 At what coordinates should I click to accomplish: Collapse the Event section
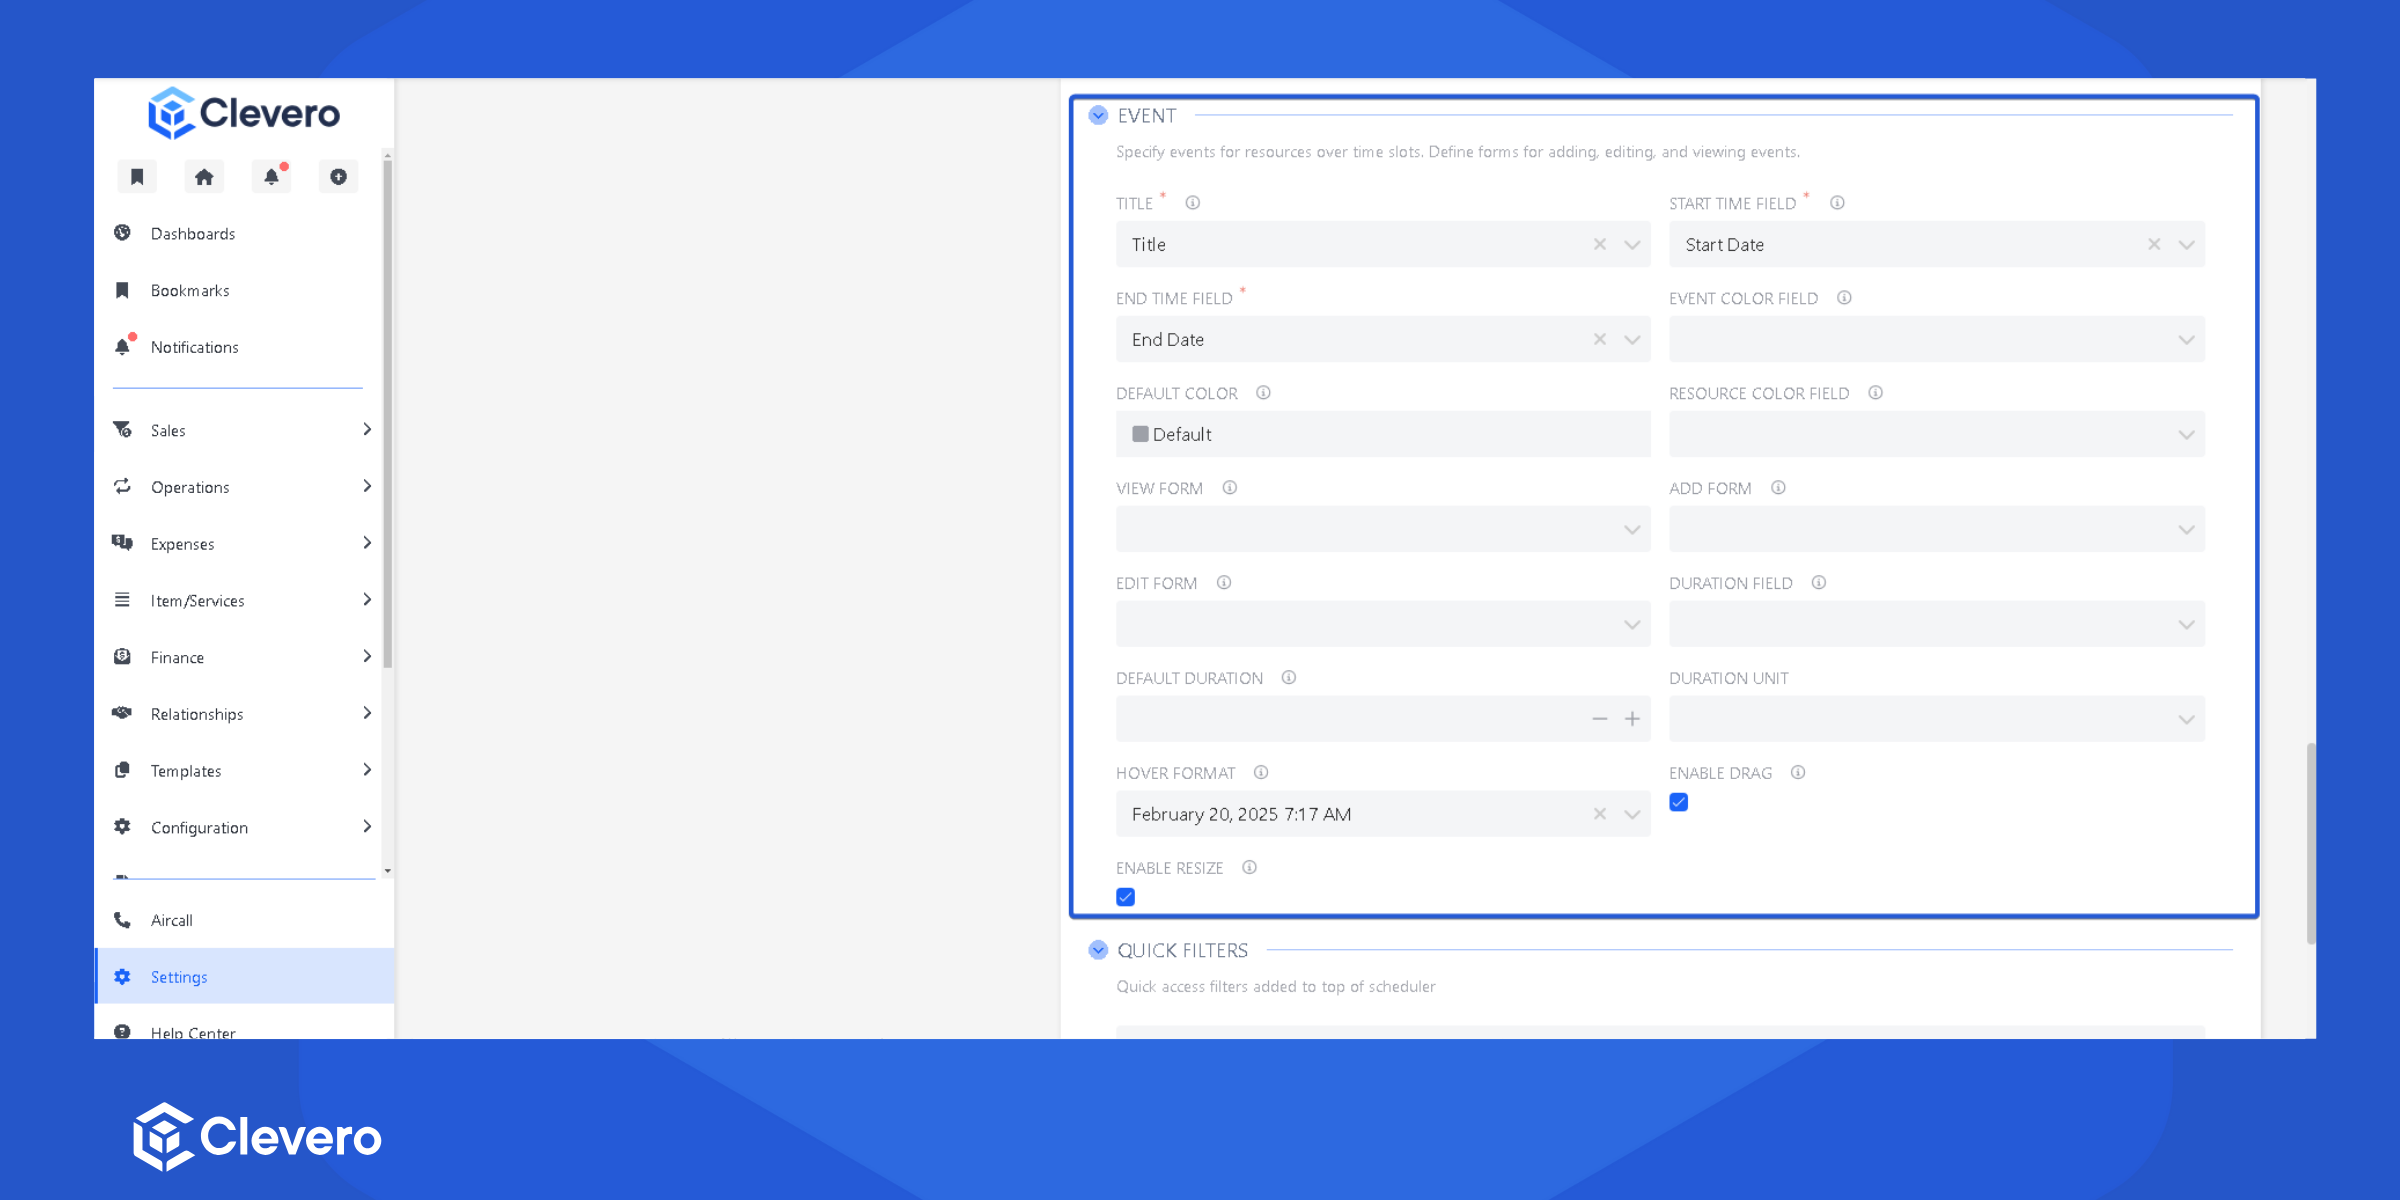(1098, 115)
